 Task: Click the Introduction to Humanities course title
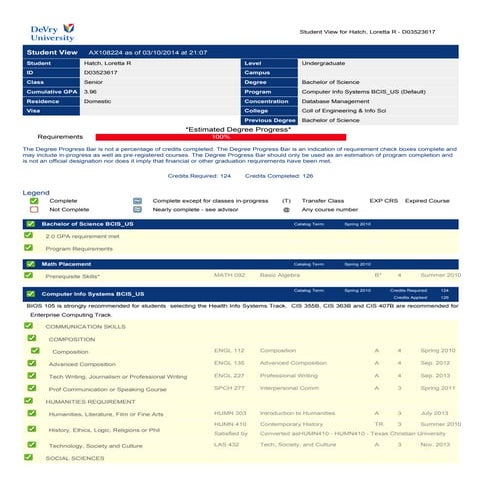(297, 413)
